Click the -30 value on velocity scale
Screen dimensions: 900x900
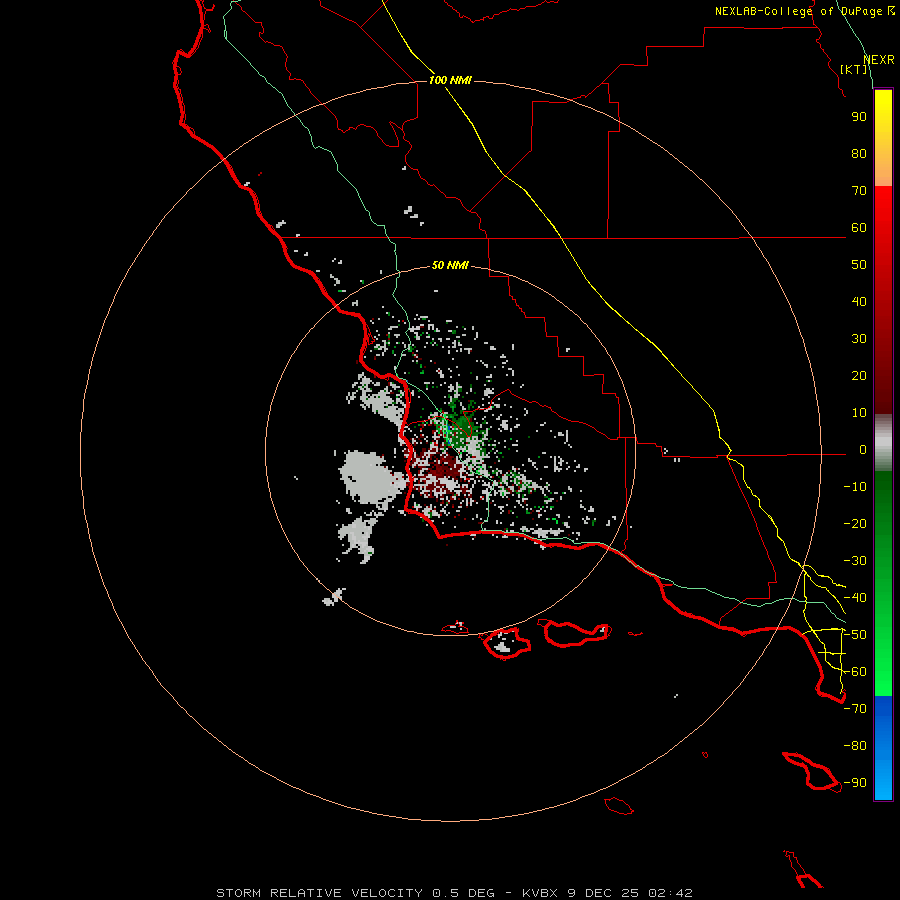855,561
